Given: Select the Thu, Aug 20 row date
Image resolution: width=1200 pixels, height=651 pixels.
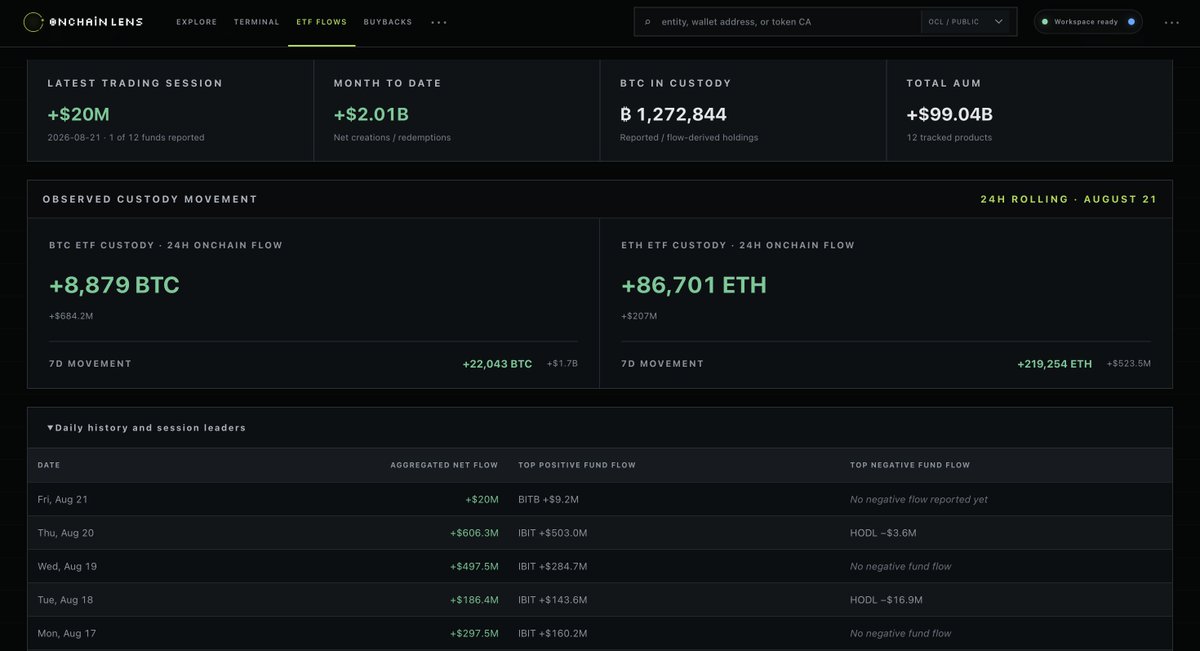Looking at the screenshot, I should click(x=66, y=533).
